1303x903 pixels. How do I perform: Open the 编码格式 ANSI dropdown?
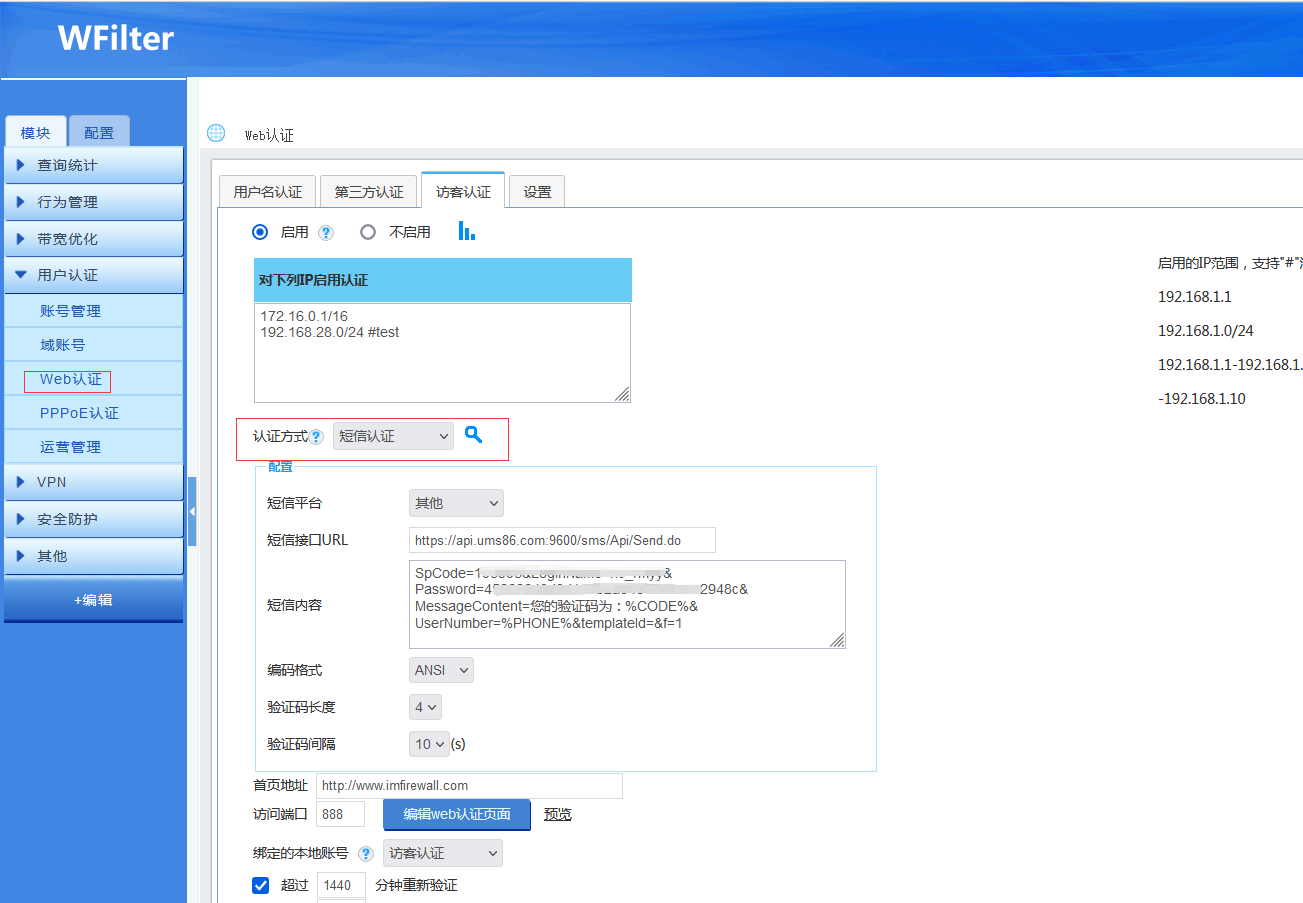(441, 670)
